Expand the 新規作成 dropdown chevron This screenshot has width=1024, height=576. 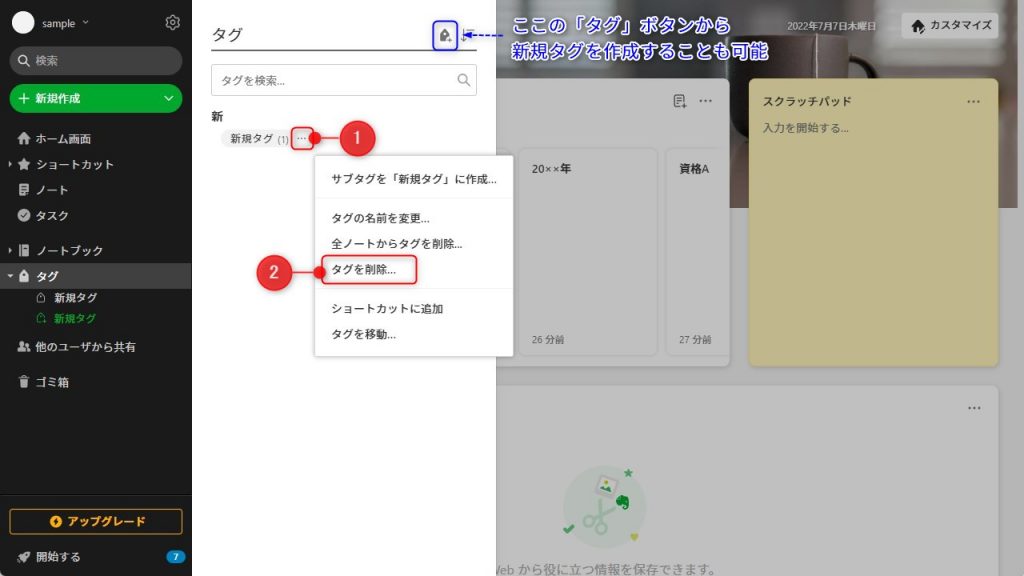168,99
